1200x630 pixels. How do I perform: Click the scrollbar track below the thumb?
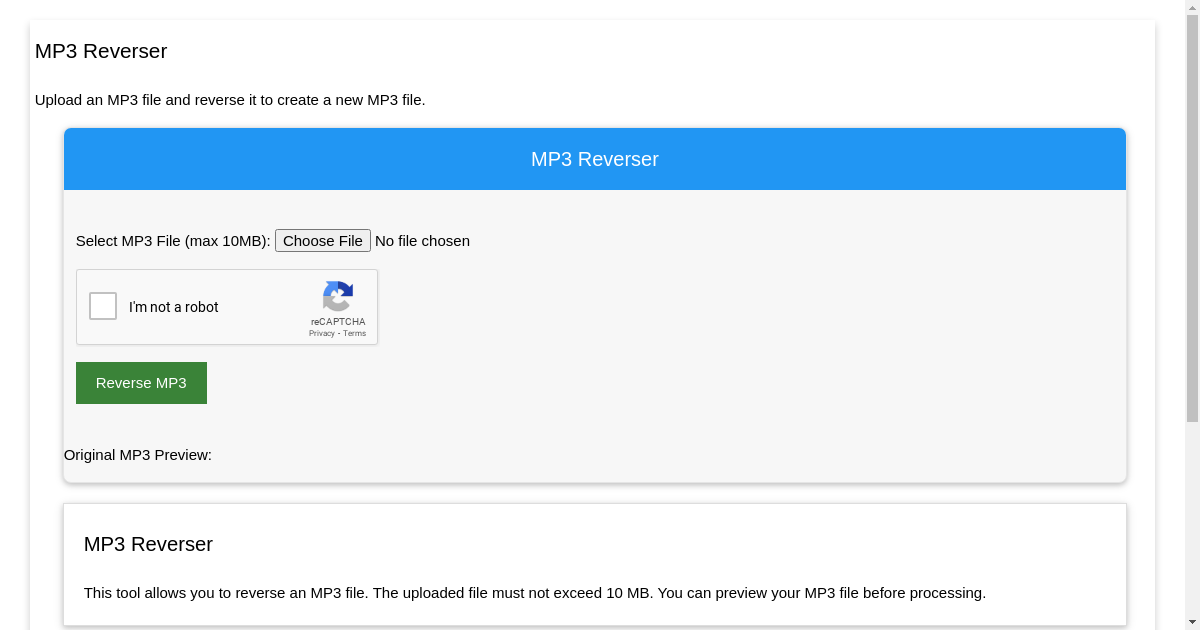click(x=1192, y=520)
